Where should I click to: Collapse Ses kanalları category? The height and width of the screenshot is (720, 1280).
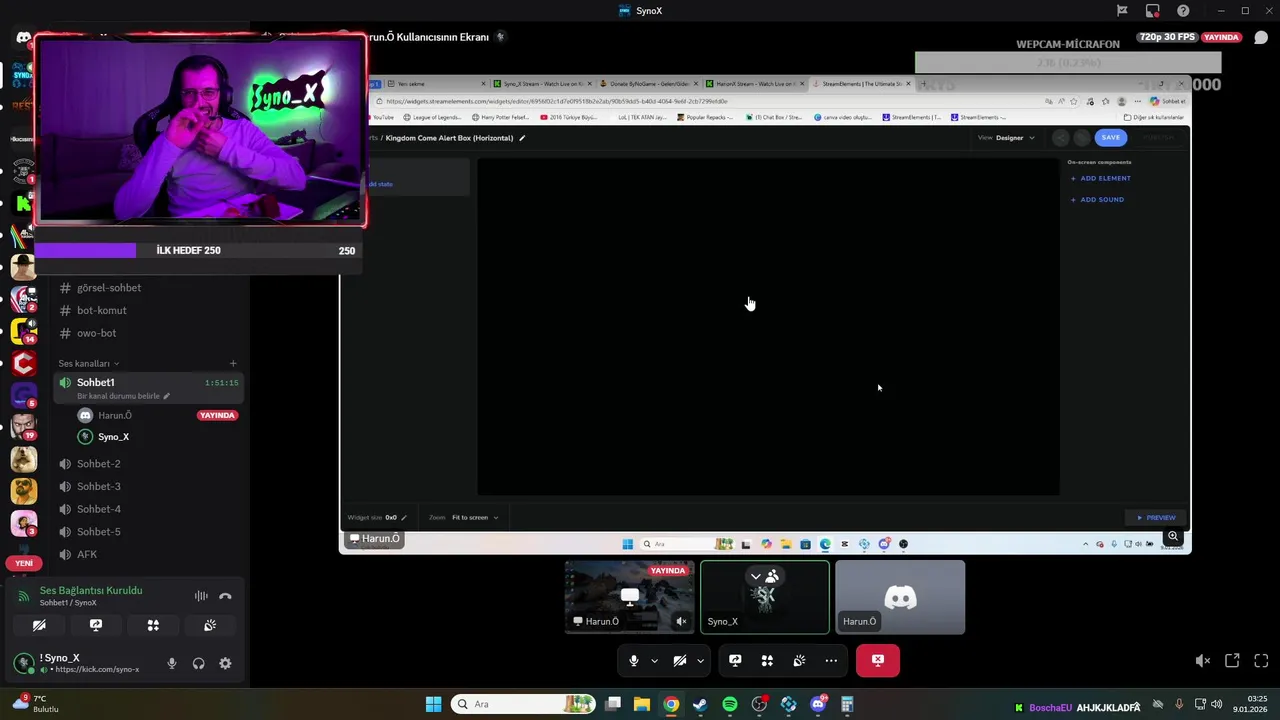pos(89,364)
